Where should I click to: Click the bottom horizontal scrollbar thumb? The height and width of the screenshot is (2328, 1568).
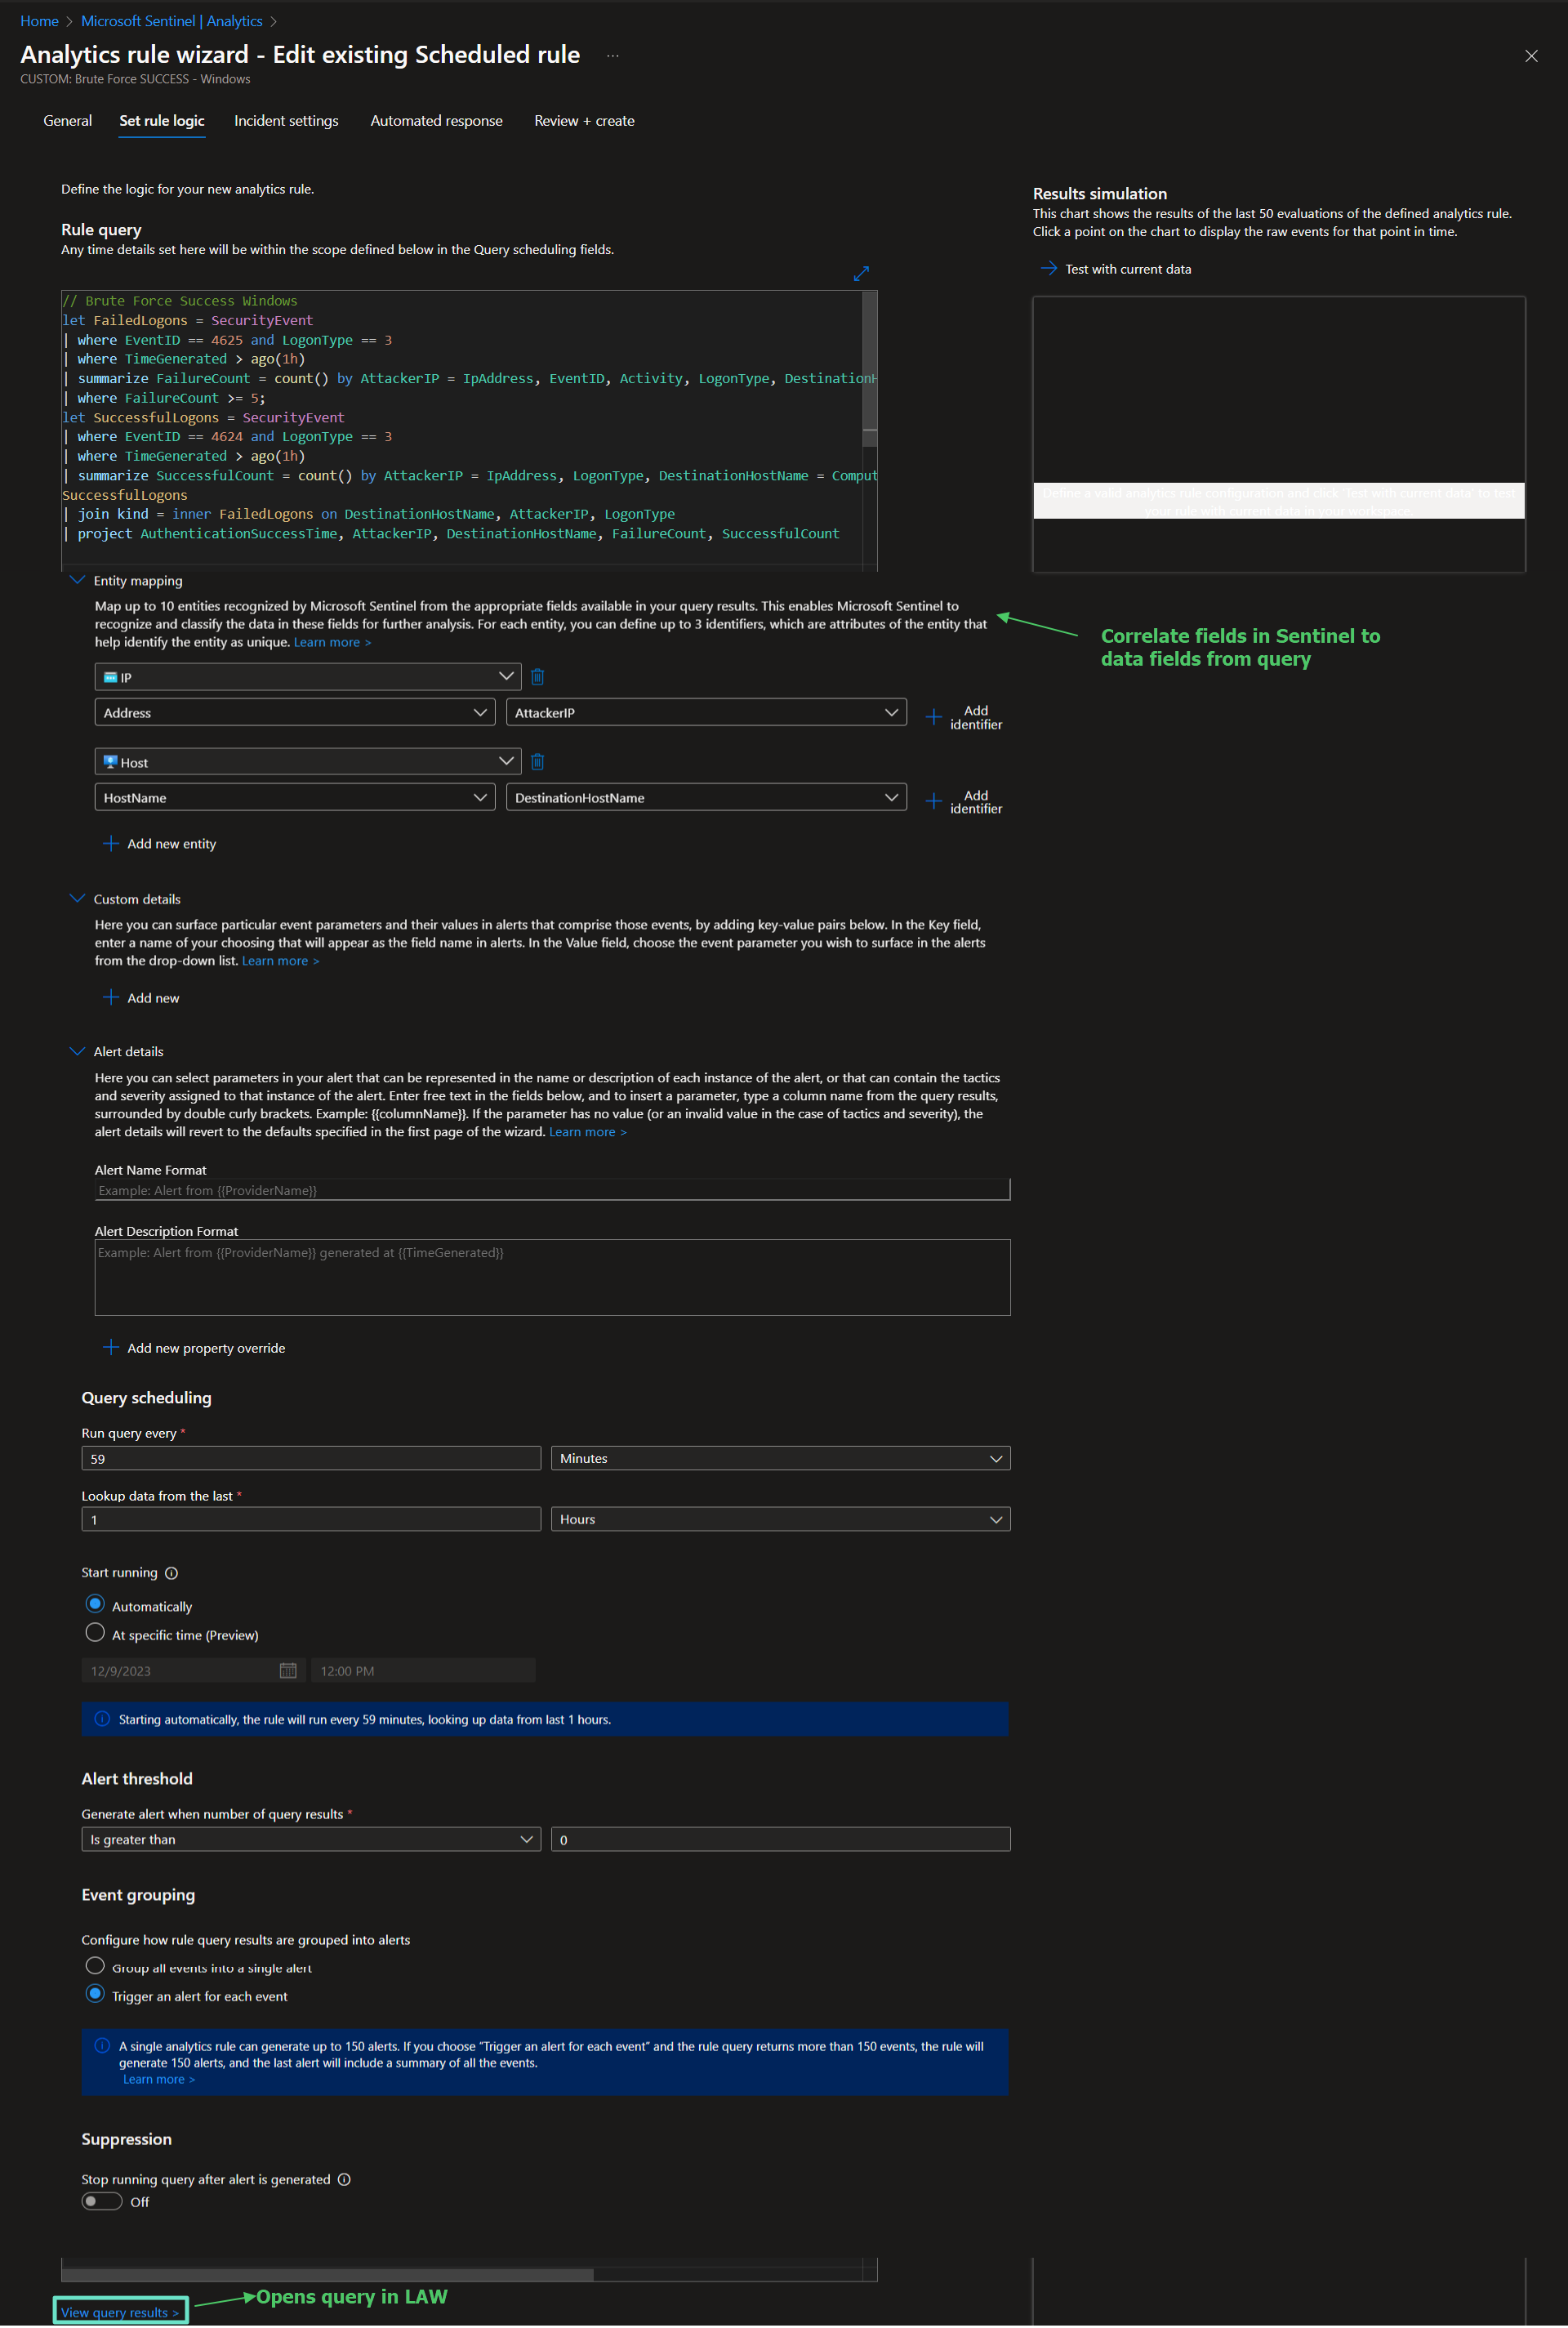pyautogui.click(x=327, y=2275)
